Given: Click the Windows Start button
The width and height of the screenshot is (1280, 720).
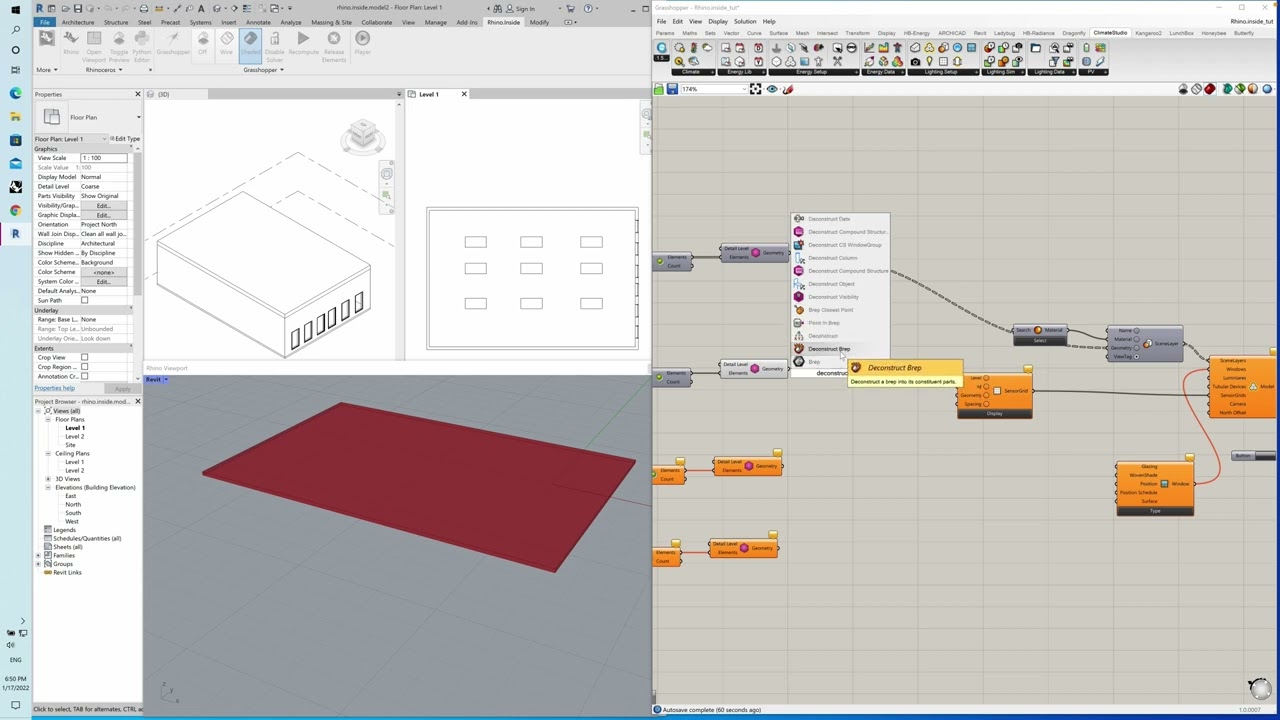Looking at the screenshot, I should pyautogui.click(x=15, y=9).
